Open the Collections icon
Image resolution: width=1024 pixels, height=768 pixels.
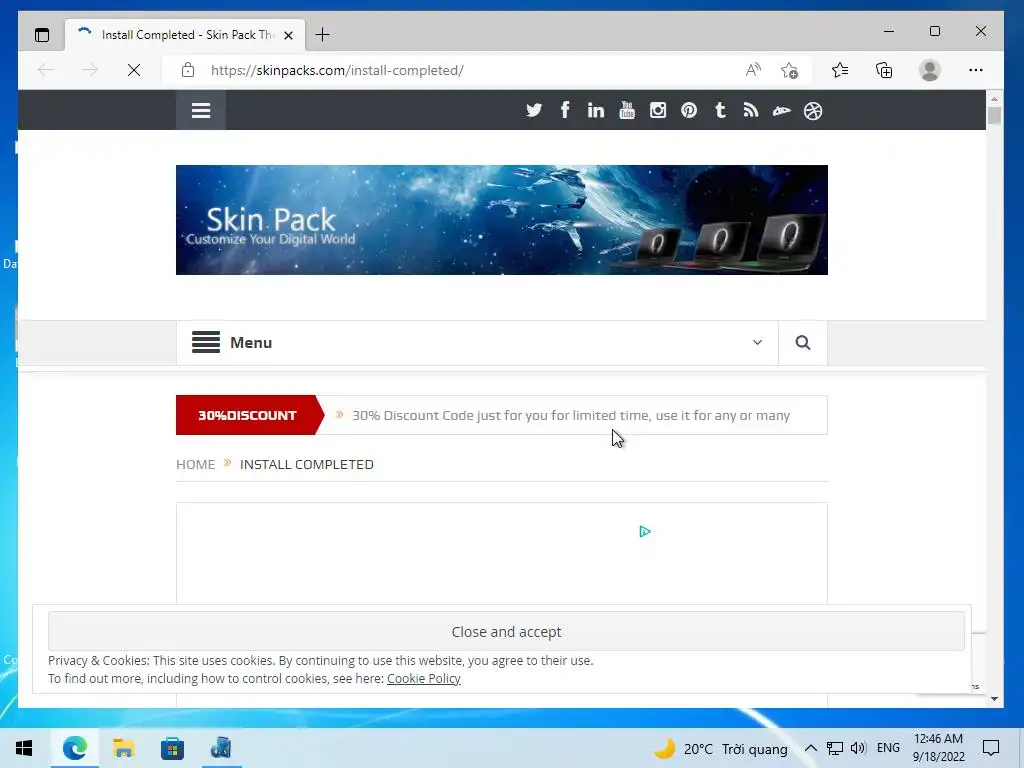click(x=884, y=70)
